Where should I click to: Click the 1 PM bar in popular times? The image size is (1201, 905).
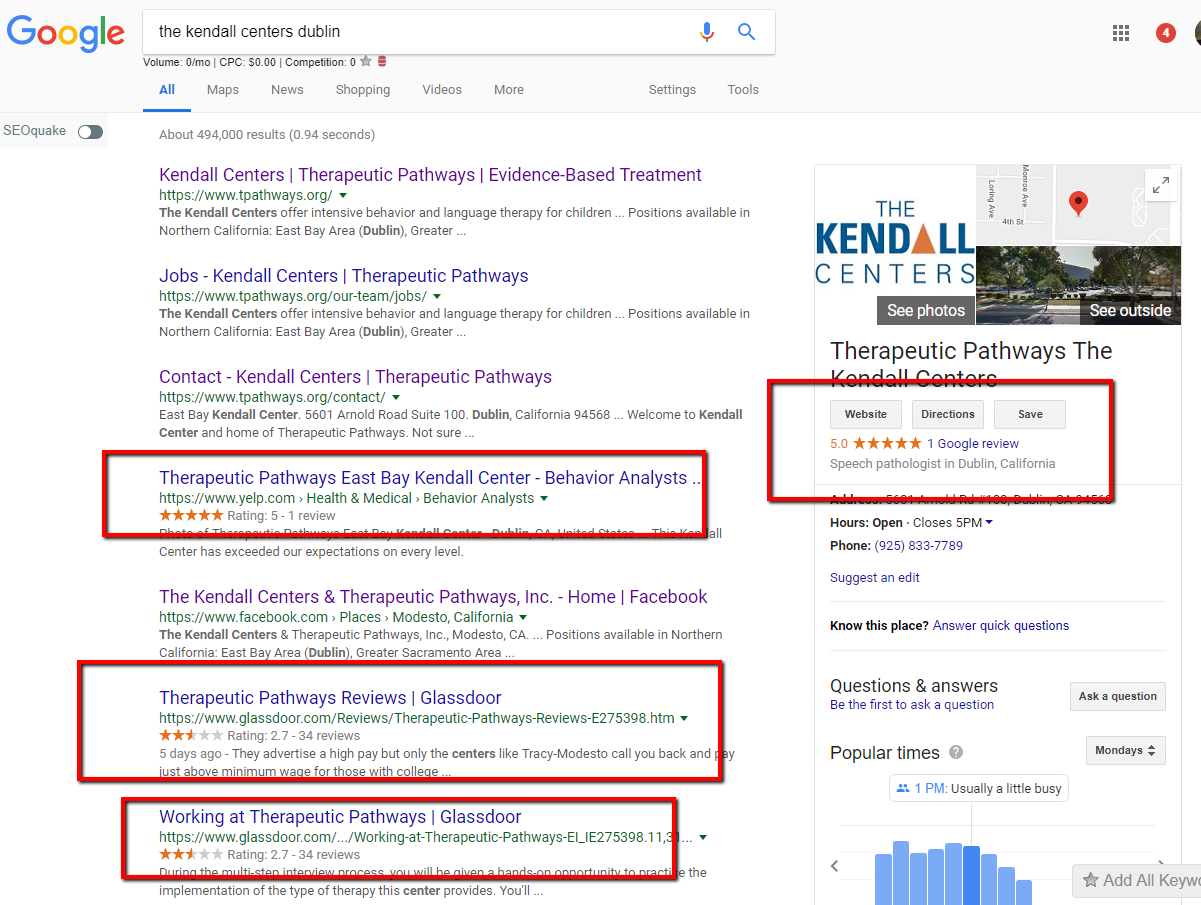tap(970, 876)
